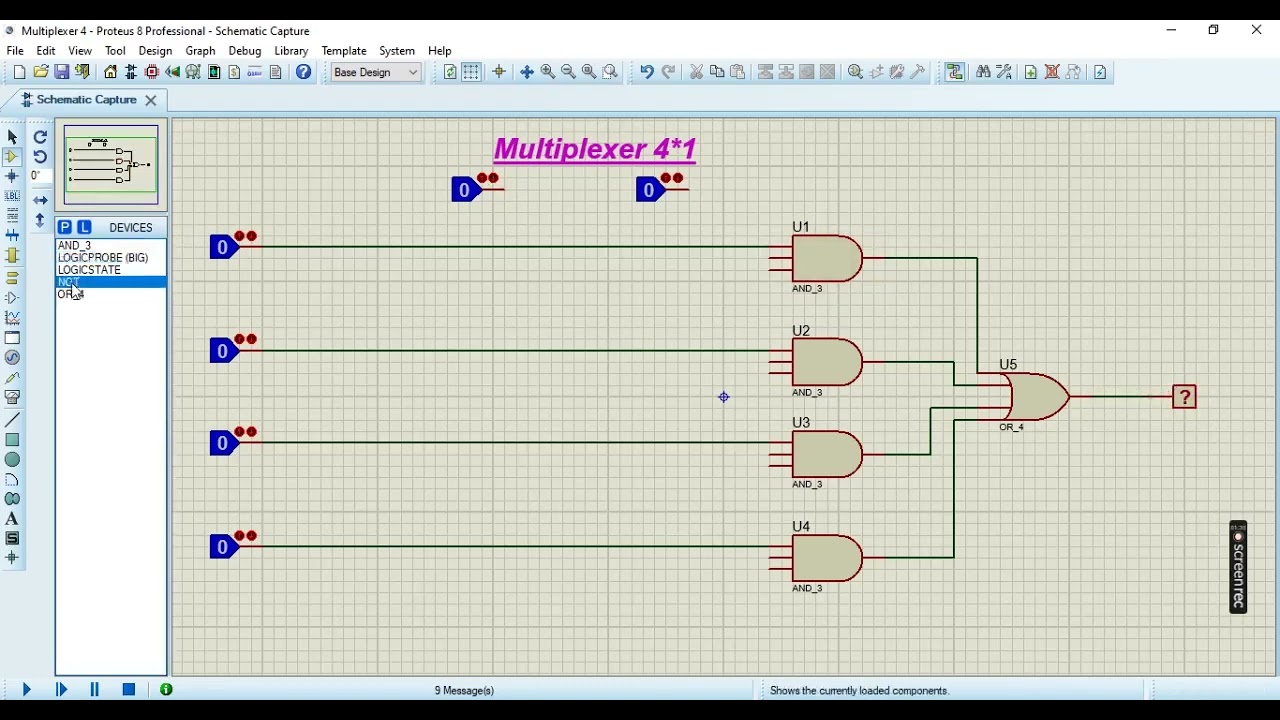Choose the 2D text tool
This screenshot has height=720, width=1280.
click(12, 519)
